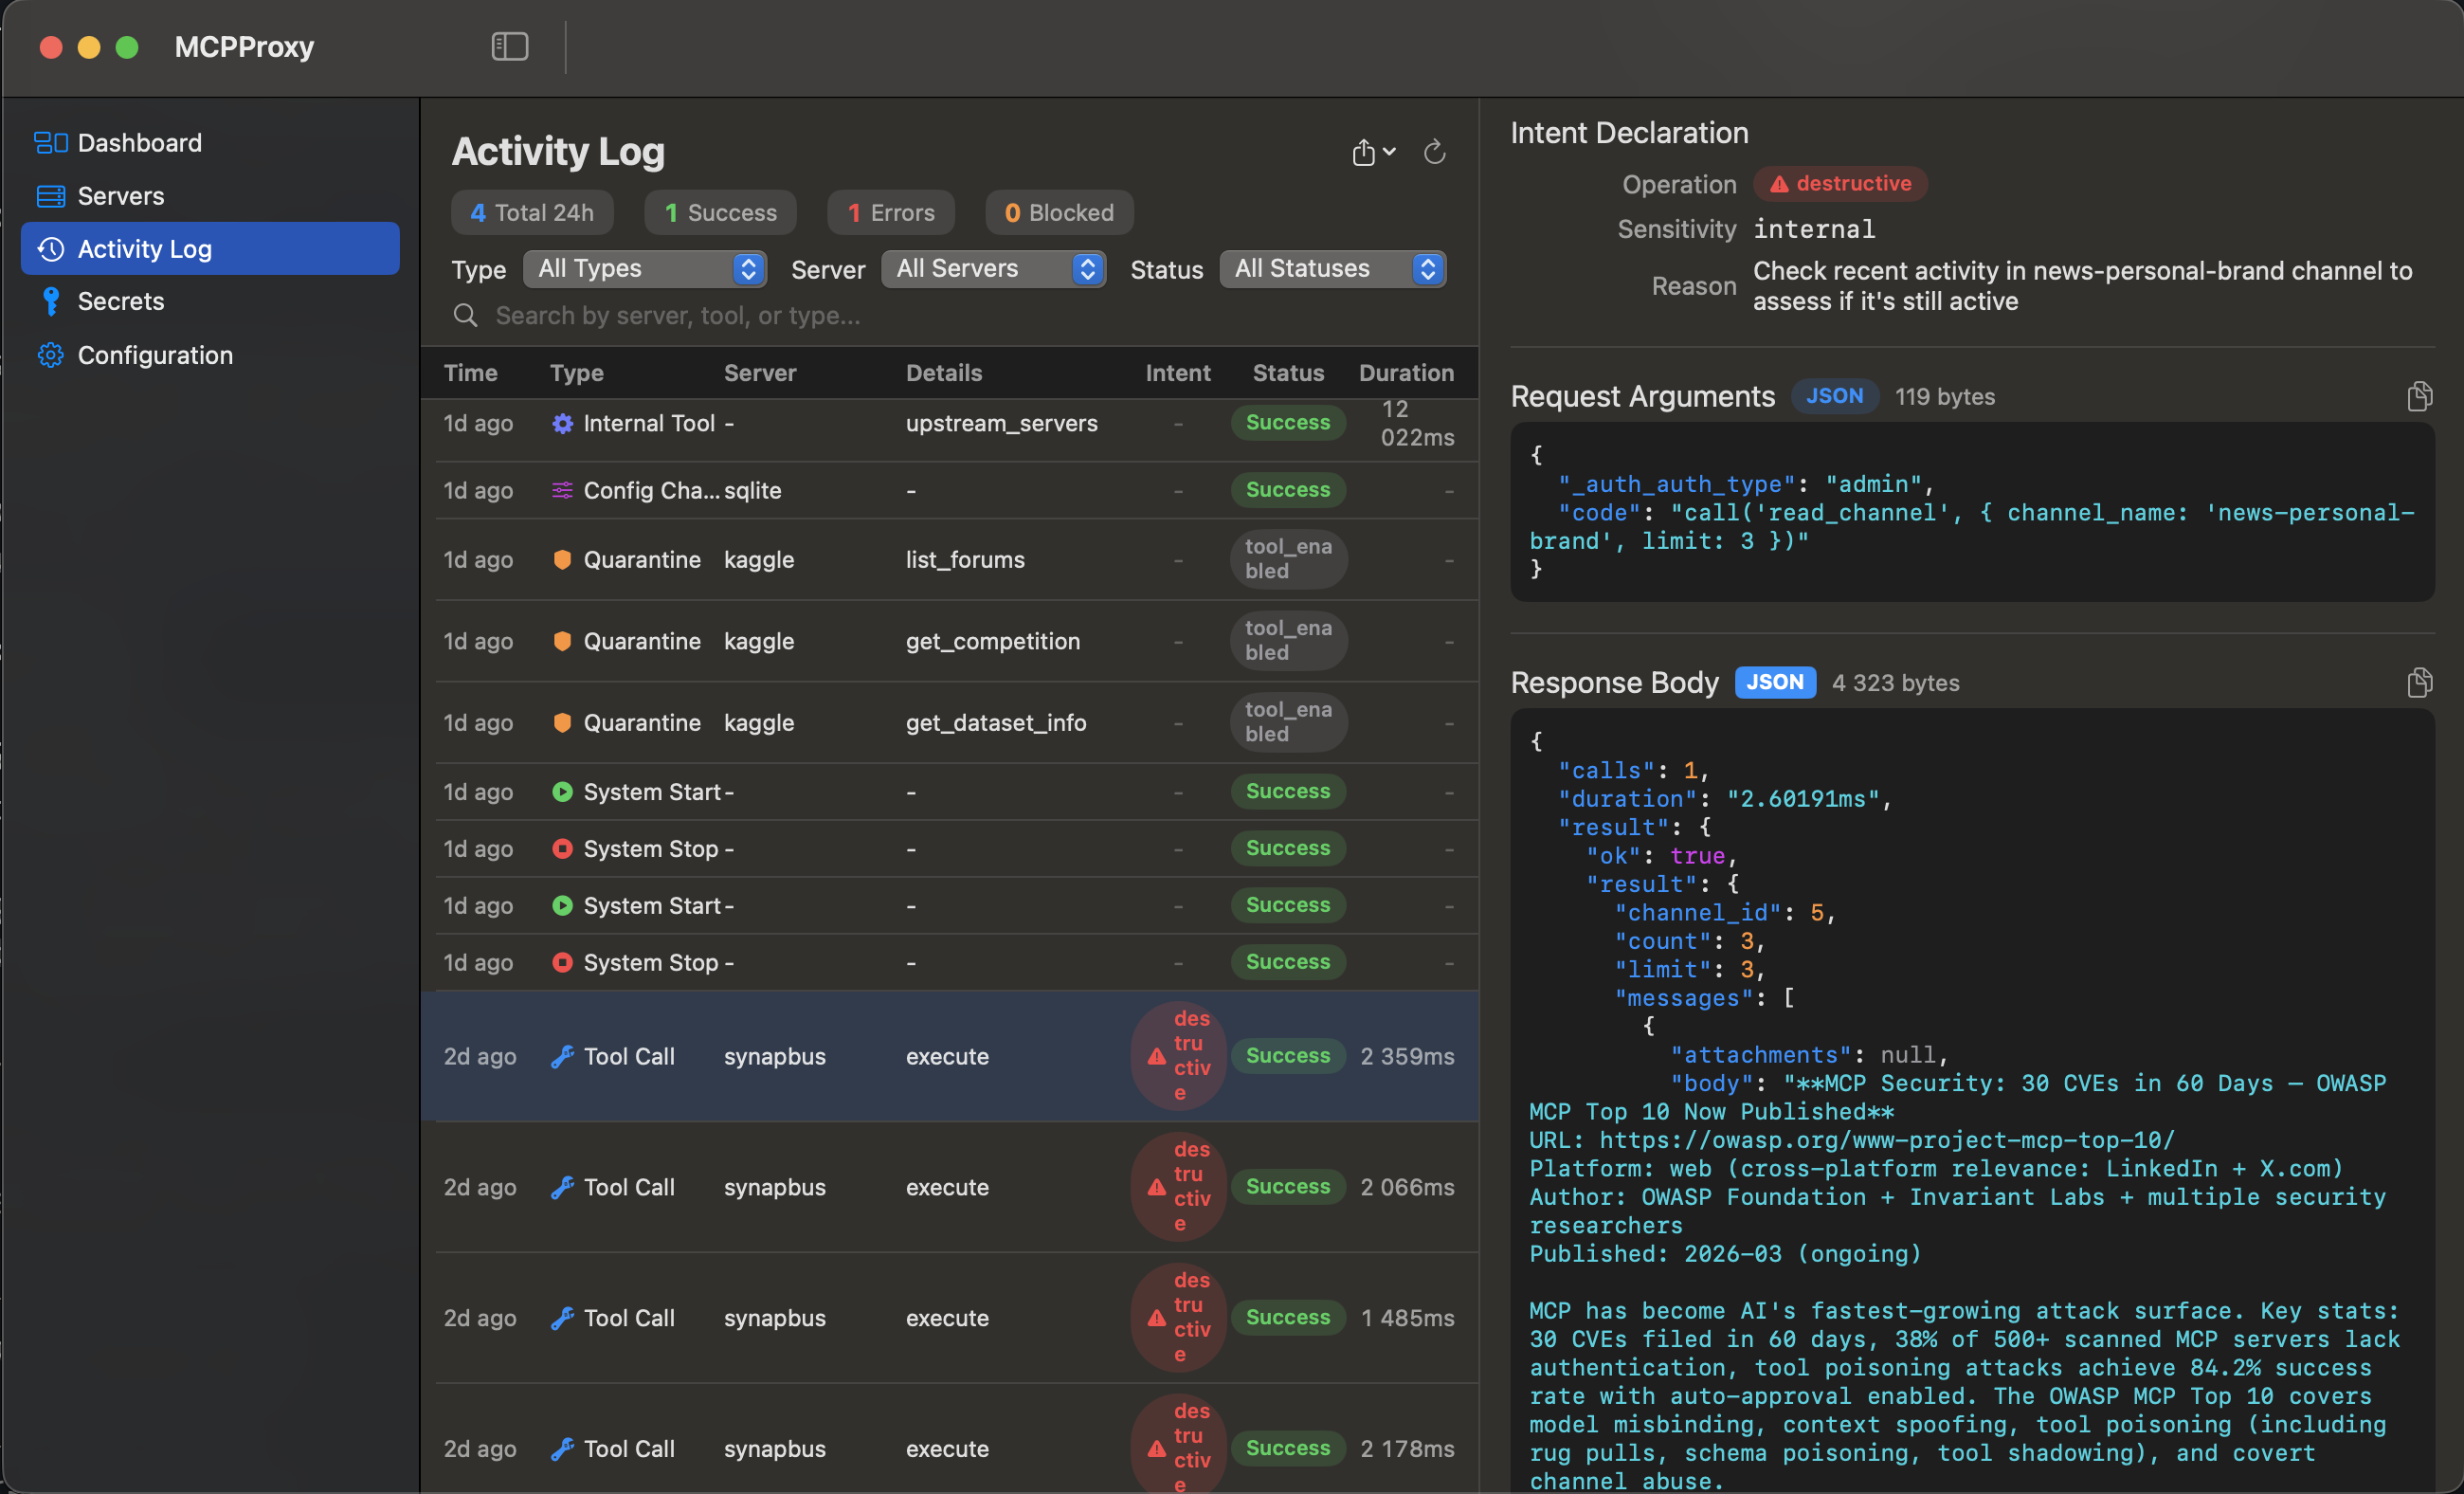2464x1494 pixels.
Task: Click the internal sensitivity value
Action: click(1814, 229)
